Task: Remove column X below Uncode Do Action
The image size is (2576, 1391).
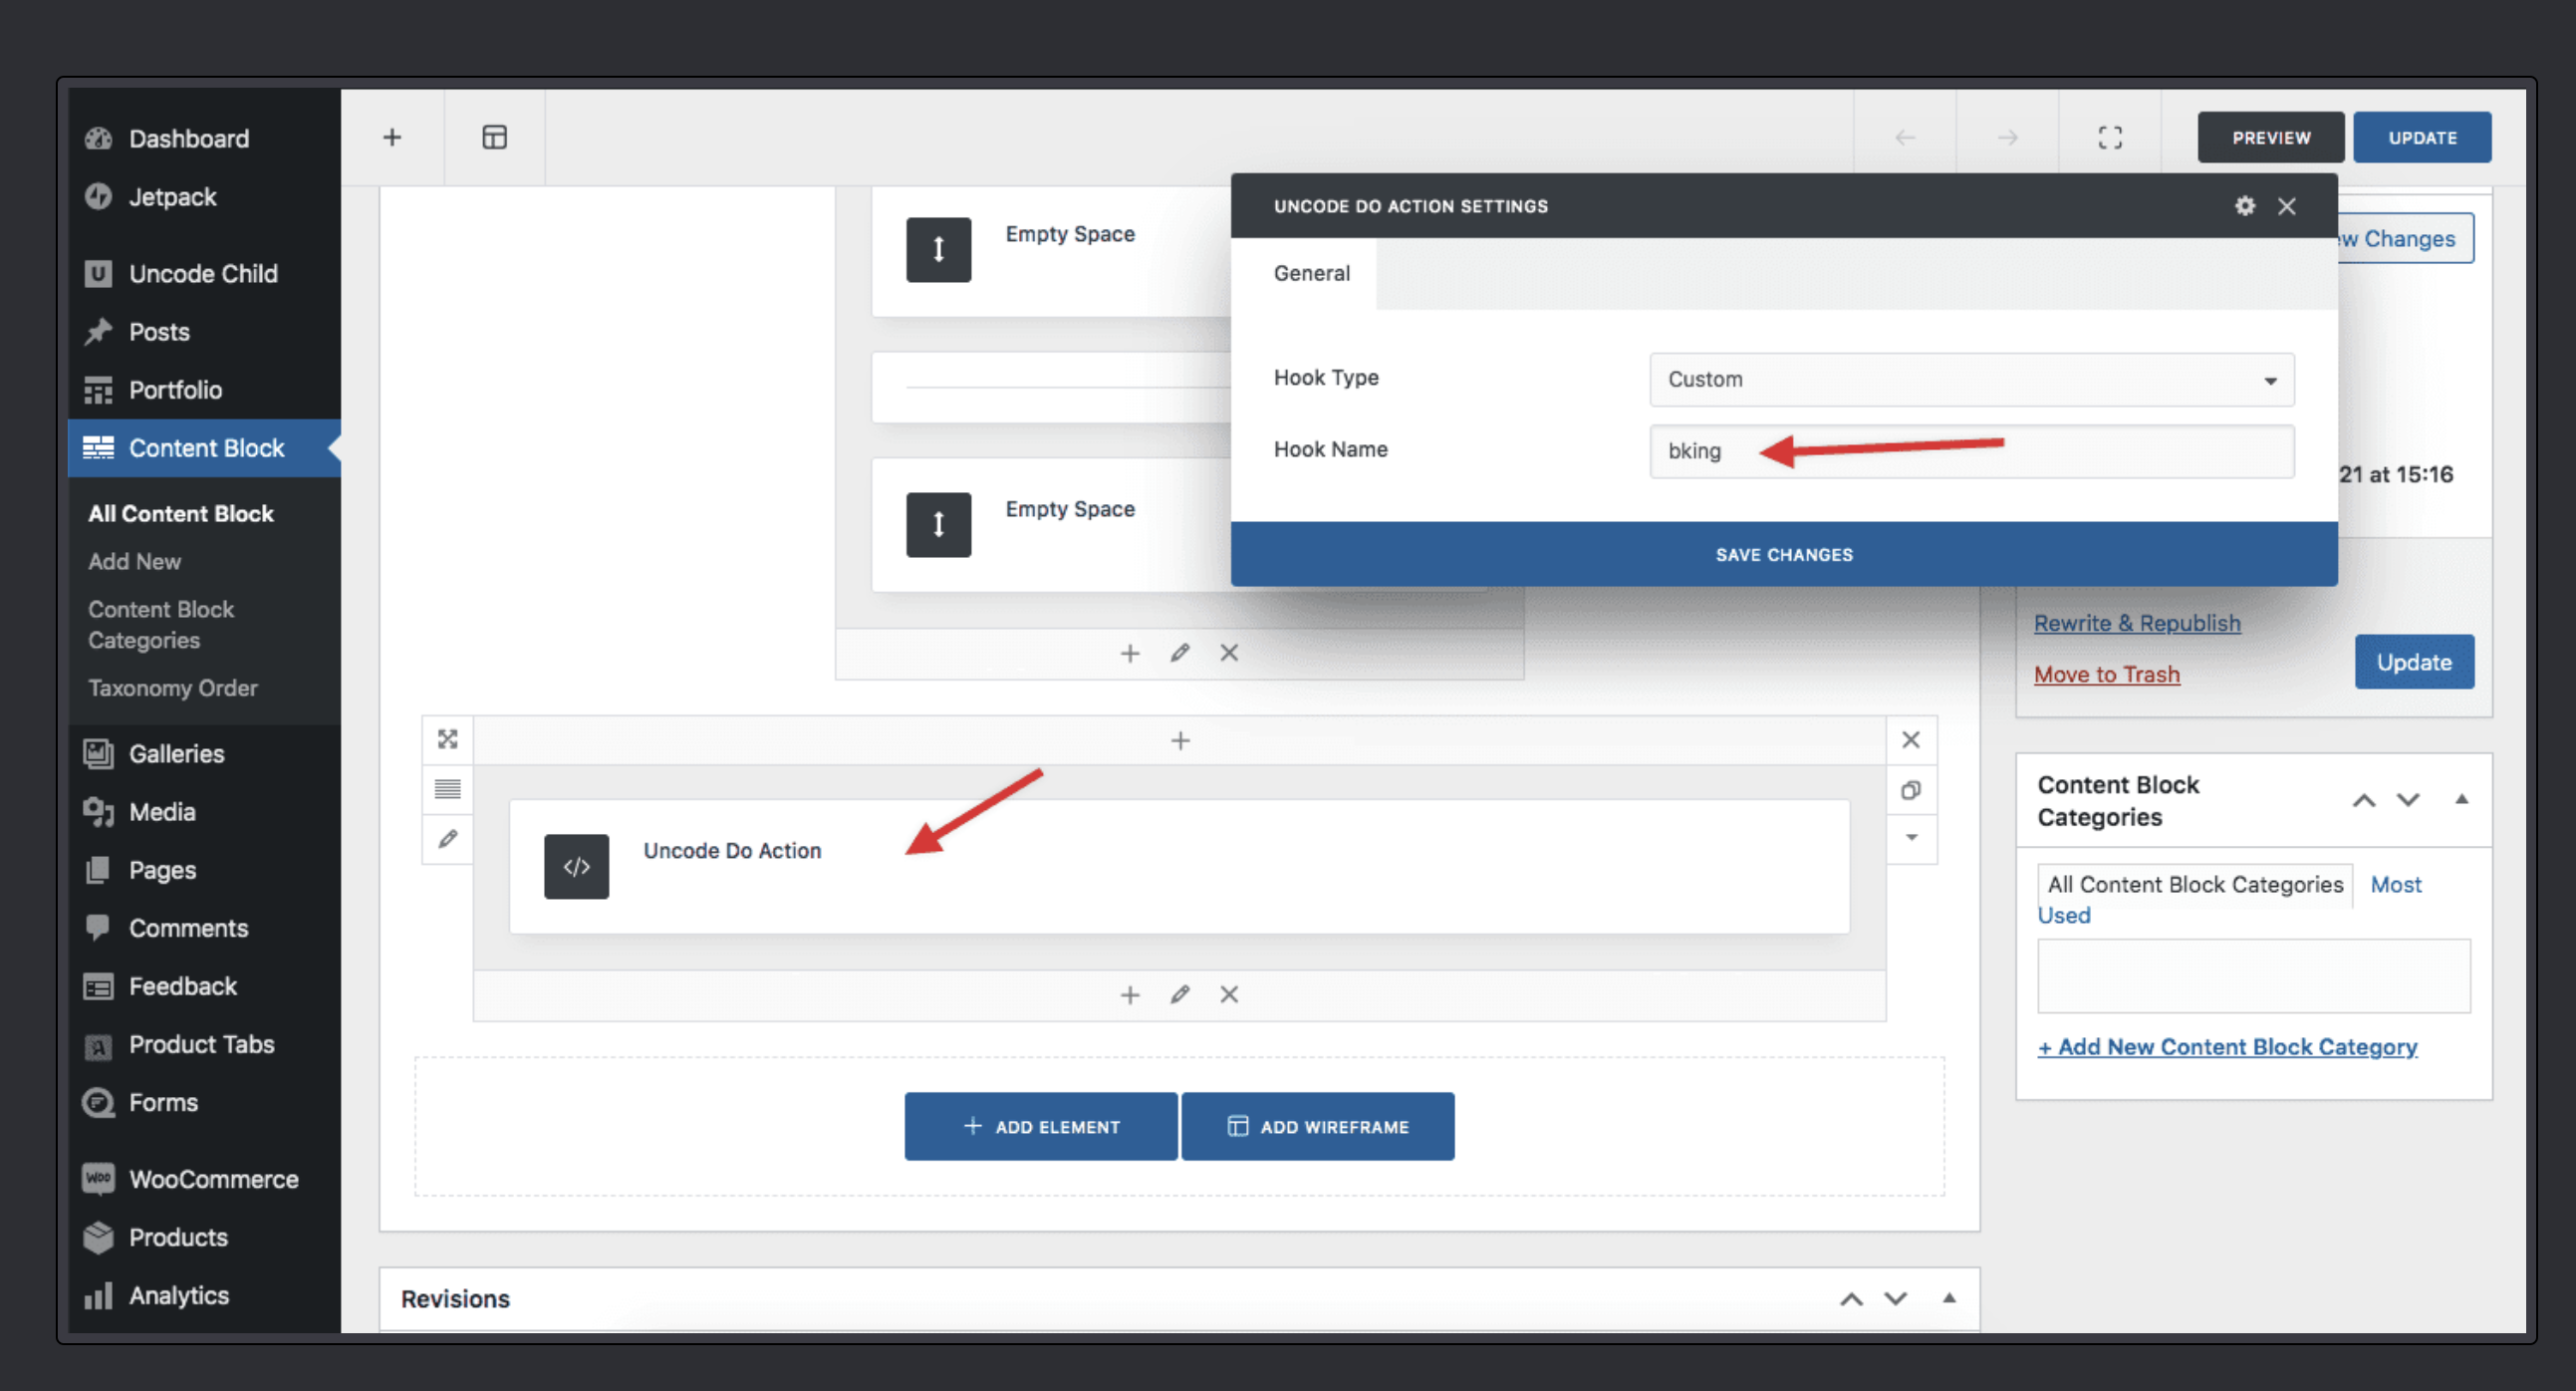Action: 1229,994
